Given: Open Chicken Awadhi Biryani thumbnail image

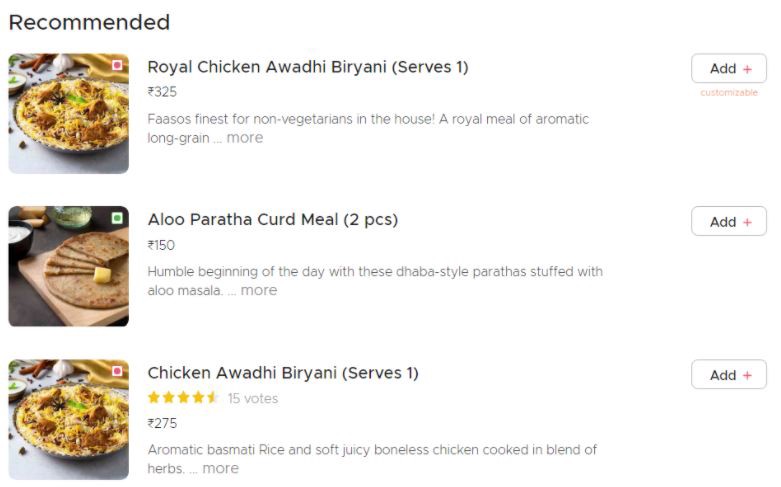Looking at the screenshot, I should pyautogui.click(x=68, y=420).
